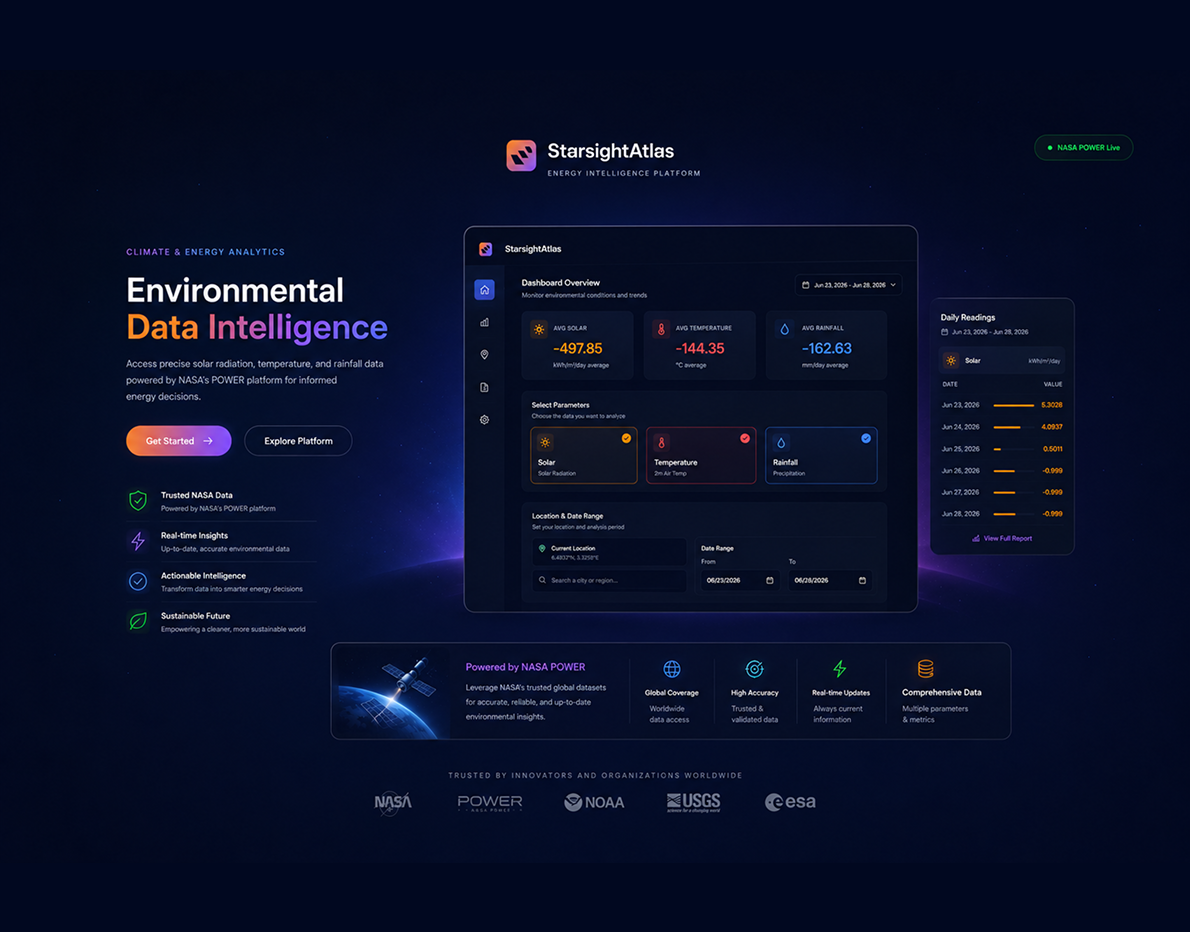Uncheck the Solar parameter orange checkmark
Image resolution: width=1190 pixels, height=932 pixels.
626,439
